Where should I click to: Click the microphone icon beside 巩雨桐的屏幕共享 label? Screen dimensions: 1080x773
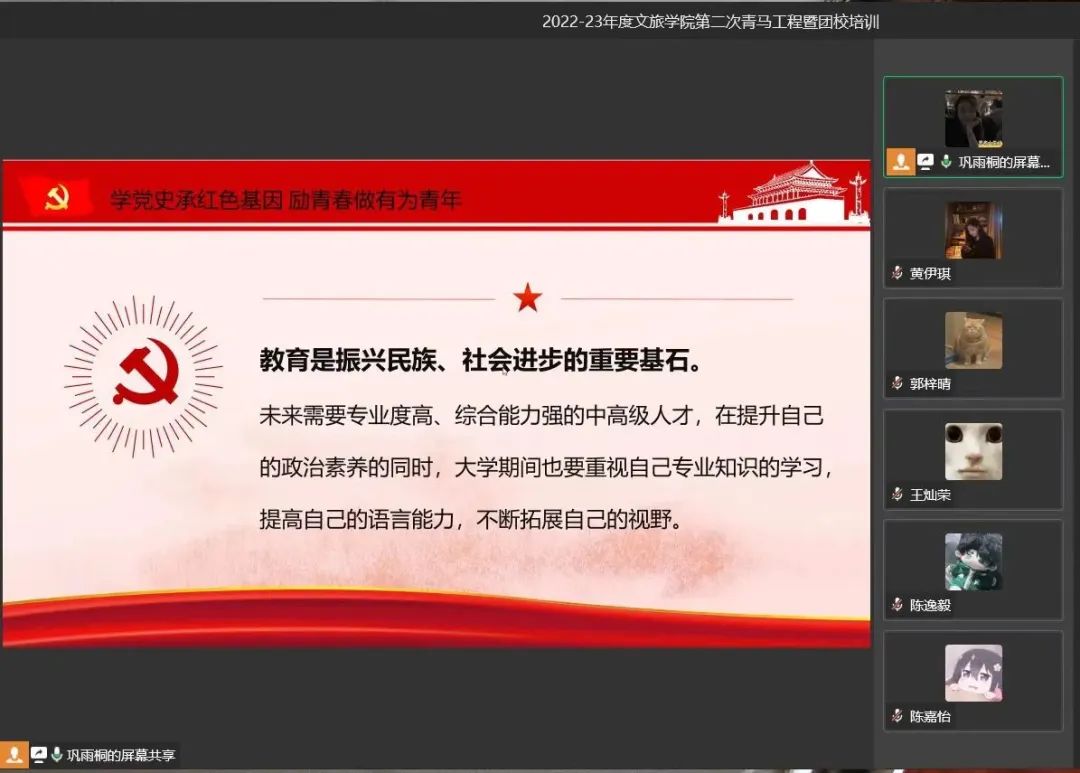[56, 754]
